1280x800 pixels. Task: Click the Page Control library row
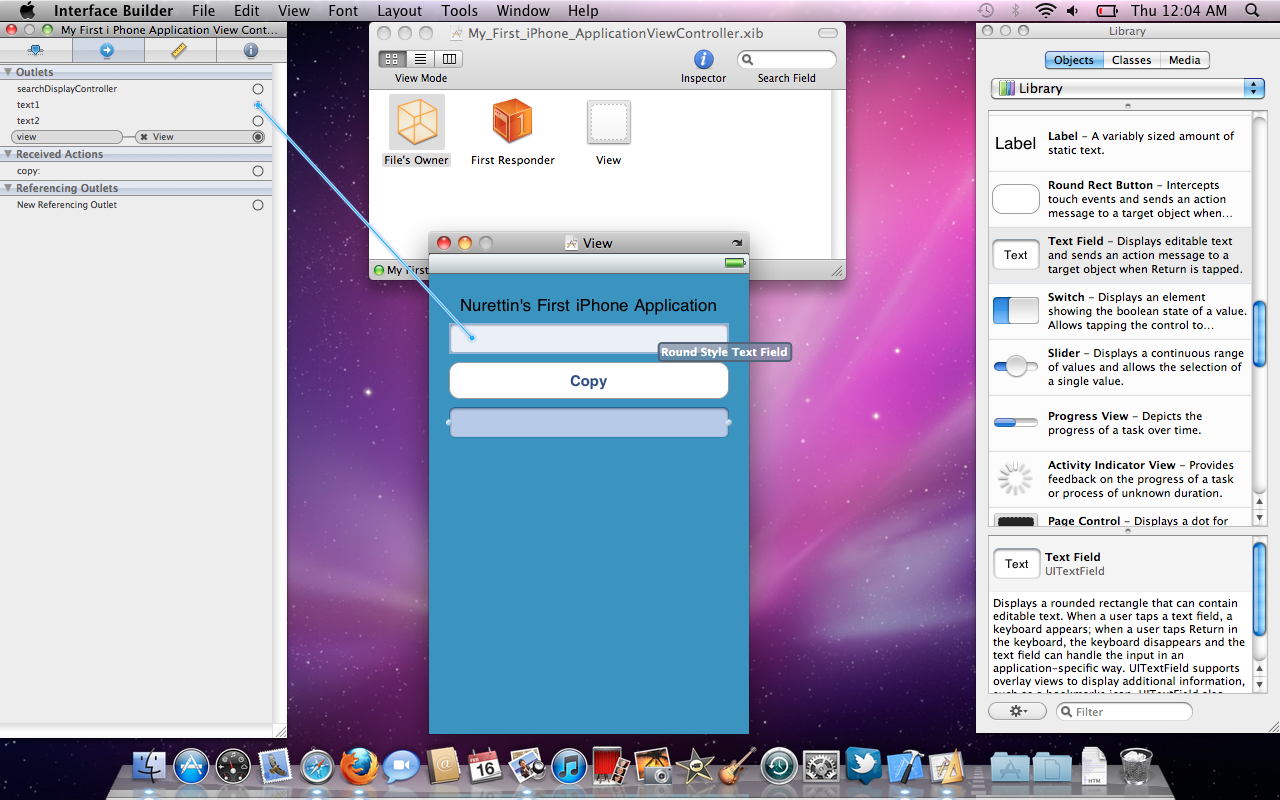pos(1120,519)
